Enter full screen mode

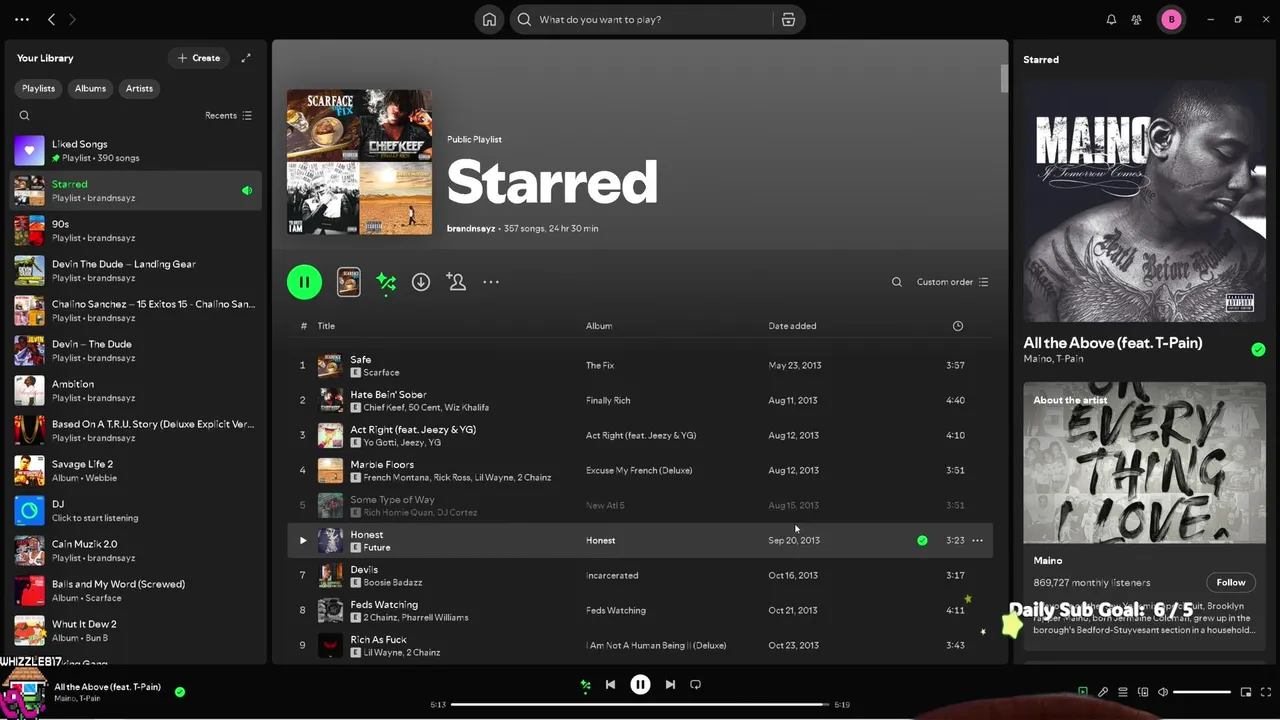tap(1266, 692)
